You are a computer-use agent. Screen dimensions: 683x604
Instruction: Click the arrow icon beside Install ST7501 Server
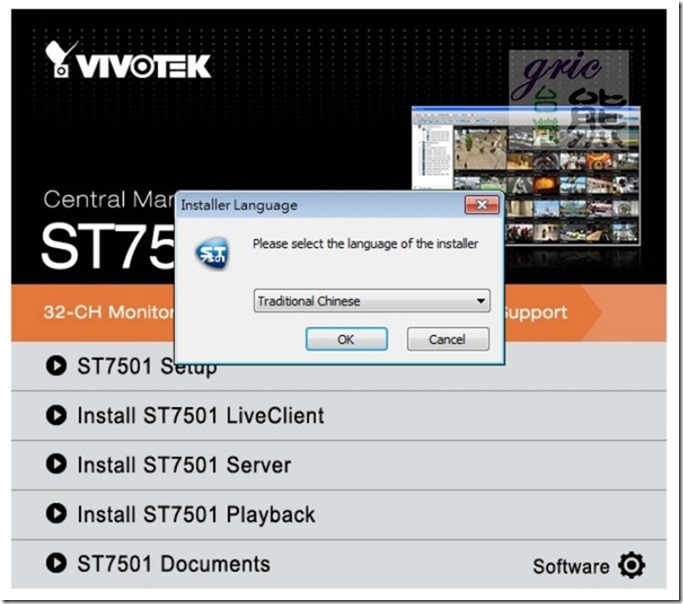tap(56, 463)
